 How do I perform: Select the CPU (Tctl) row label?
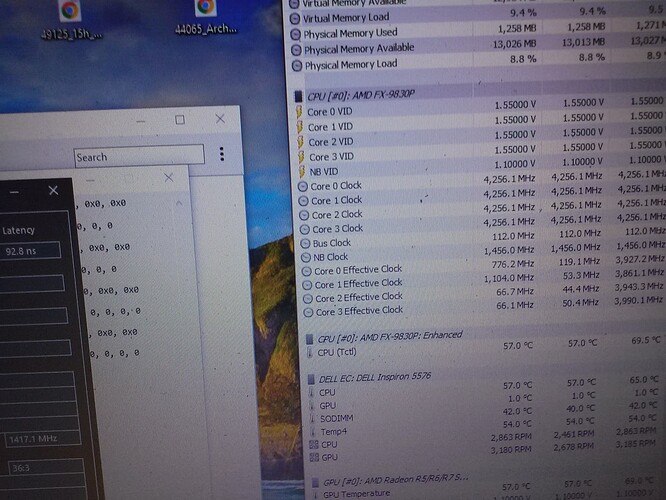[x=337, y=352]
